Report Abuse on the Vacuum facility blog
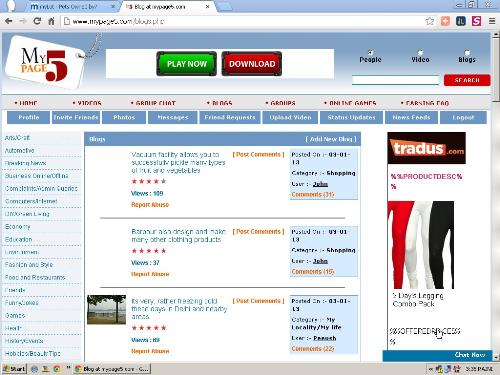Screen dimensions: 500x375 (x=150, y=205)
